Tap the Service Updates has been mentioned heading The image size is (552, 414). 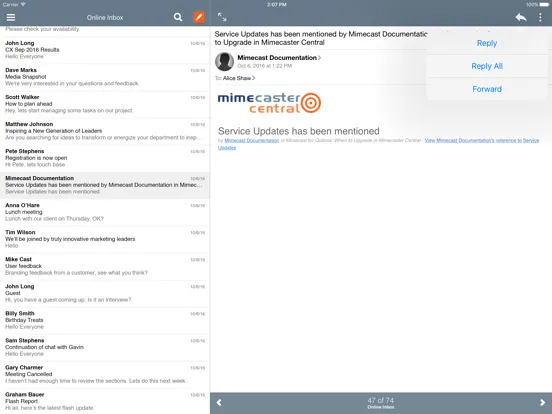299,131
